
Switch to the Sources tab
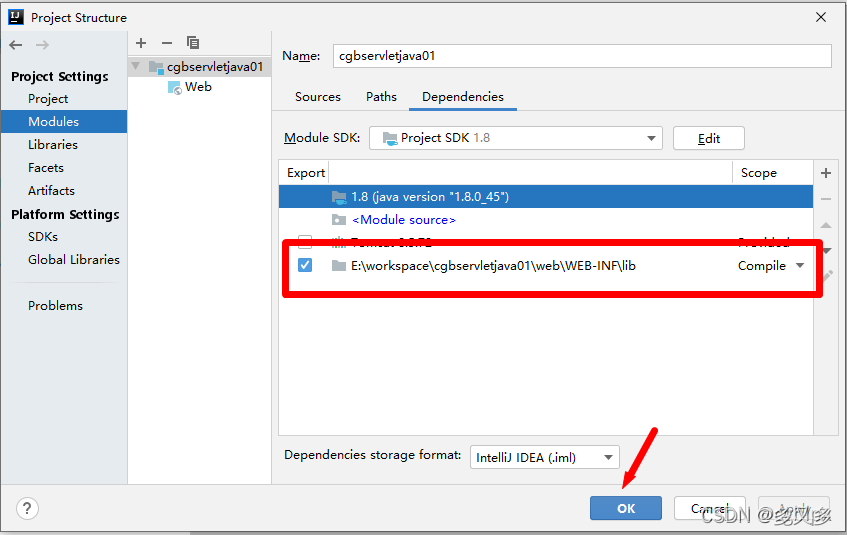click(318, 97)
